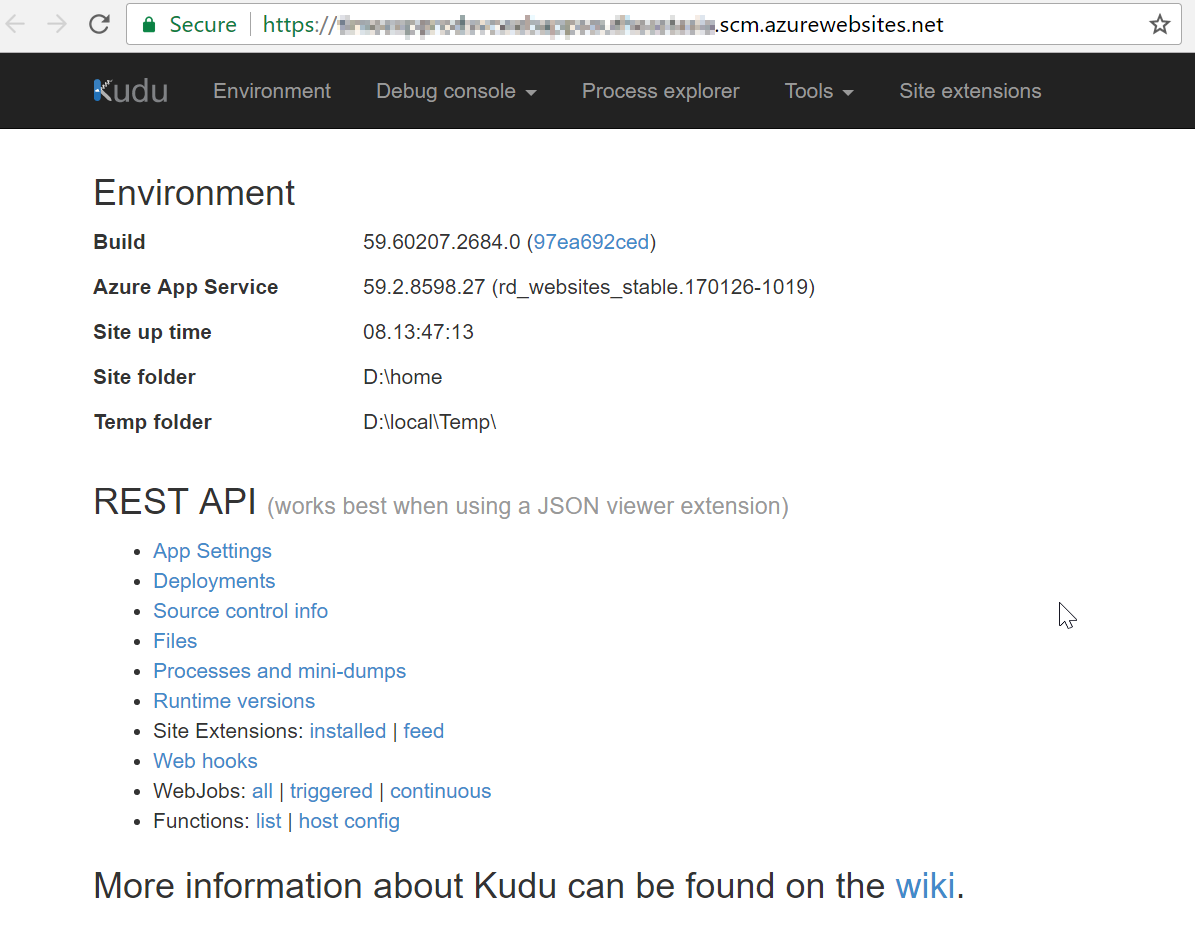Go forward using the browser forward arrow

[57, 24]
